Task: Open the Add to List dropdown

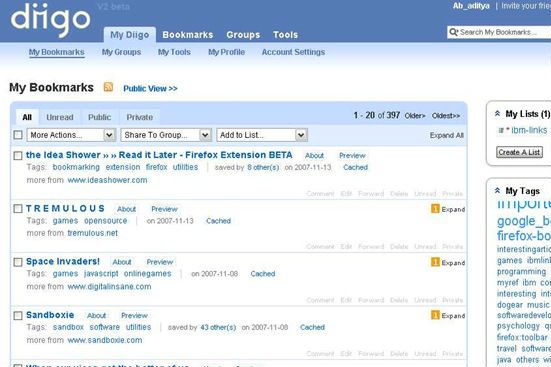Action: [x=262, y=135]
